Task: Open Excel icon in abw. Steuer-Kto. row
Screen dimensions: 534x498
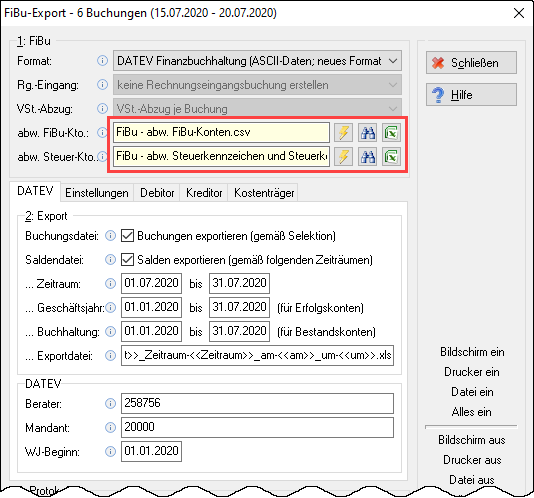Action: [x=391, y=156]
